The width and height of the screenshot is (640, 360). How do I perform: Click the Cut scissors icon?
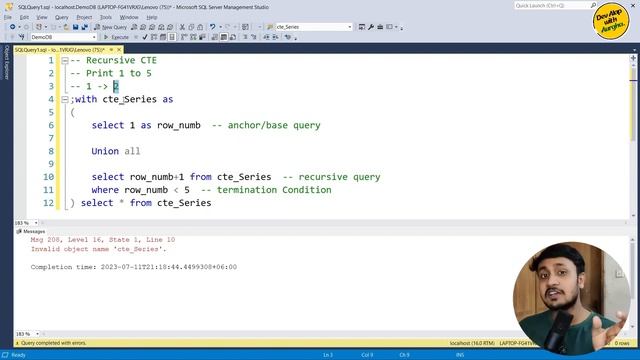point(182,27)
